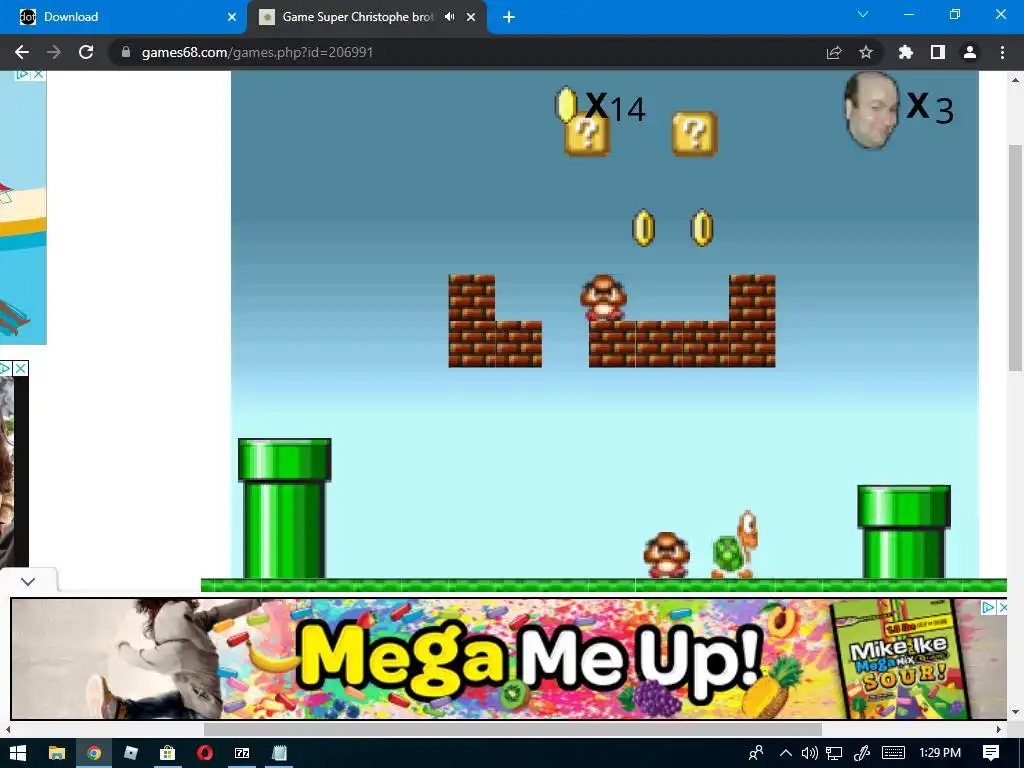Screen dimensions: 1024x768
Task: Mute the game tab audio icon
Action: (449, 17)
